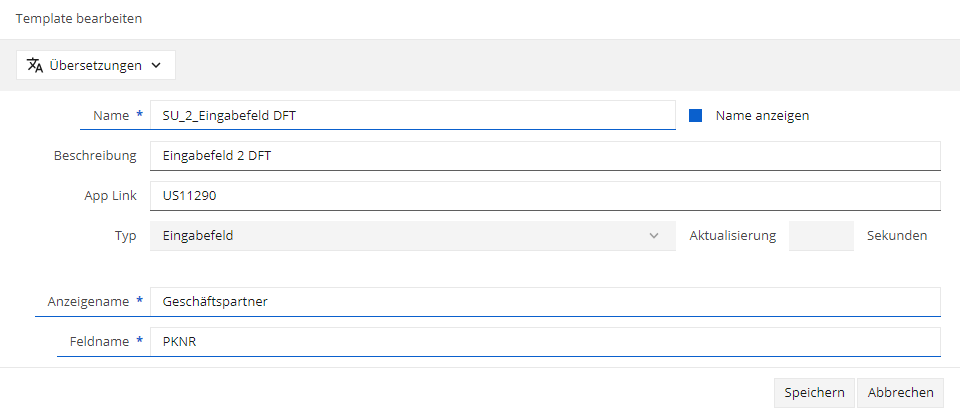Open the Übersetzungen dropdown menu

(x=96, y=65)
